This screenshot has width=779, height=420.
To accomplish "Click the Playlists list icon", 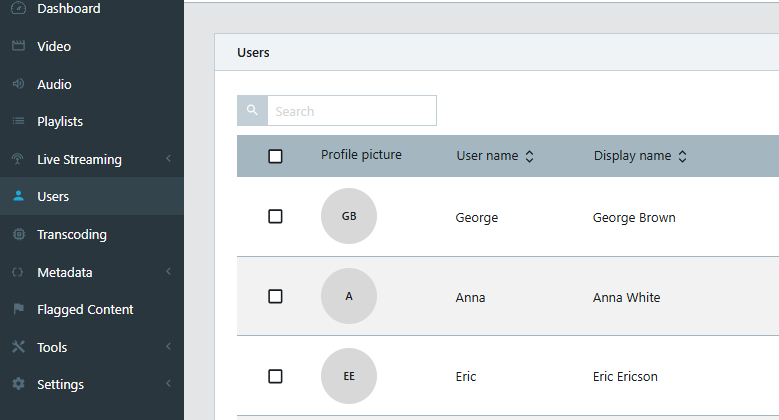I will pos(18,121).
